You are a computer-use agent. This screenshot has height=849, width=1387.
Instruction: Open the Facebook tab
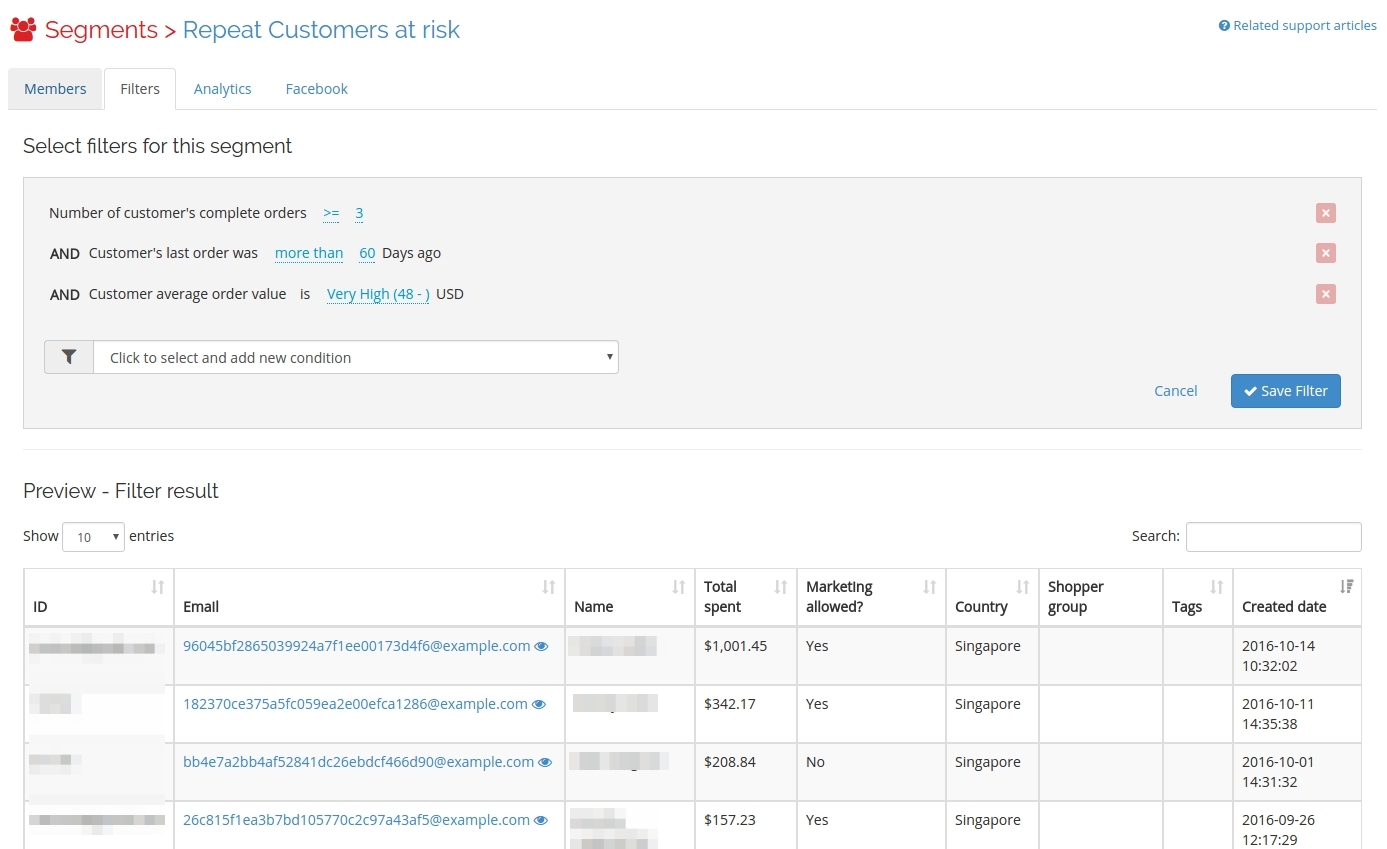click(x=316, y=88)
